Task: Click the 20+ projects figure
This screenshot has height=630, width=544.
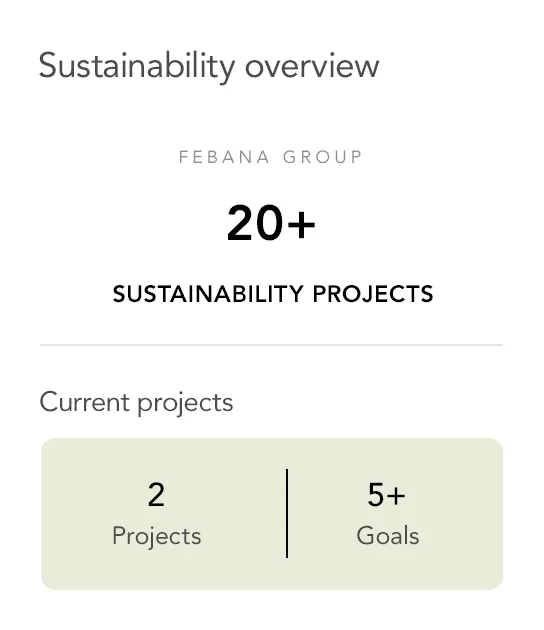Action: [x=271, y=223]
